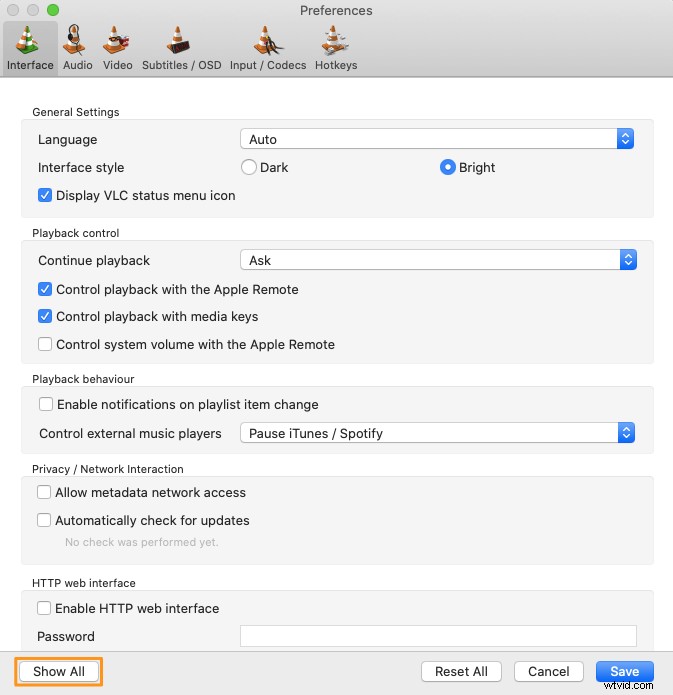673x695 pixels.
Task: Uncheck Control playback with the Apple Remote
Action: 45,289
